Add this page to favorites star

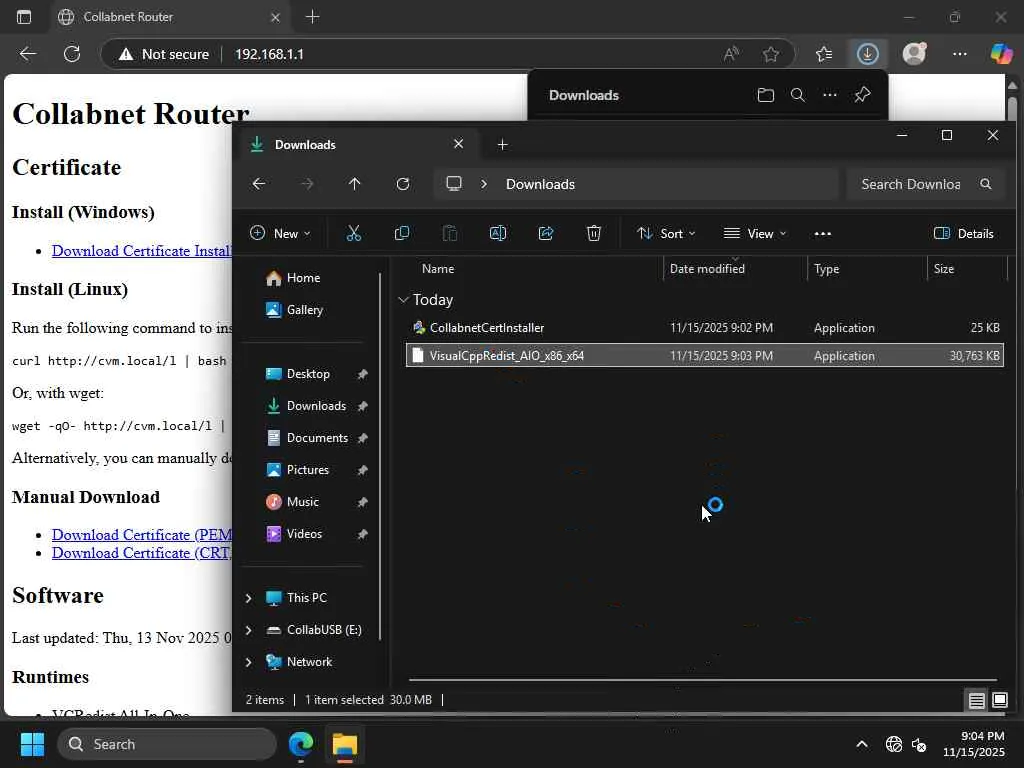[x=771, y=54]
